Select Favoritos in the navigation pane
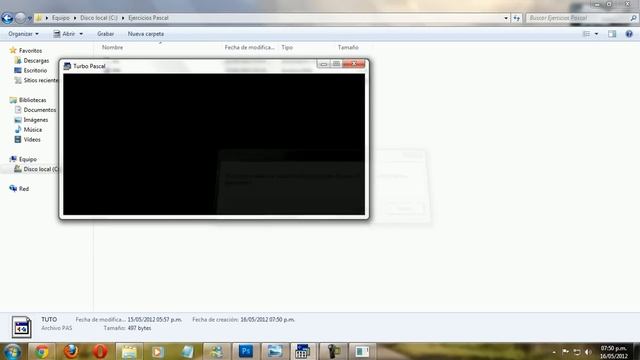The image size is (640, 360). [30, 51]
